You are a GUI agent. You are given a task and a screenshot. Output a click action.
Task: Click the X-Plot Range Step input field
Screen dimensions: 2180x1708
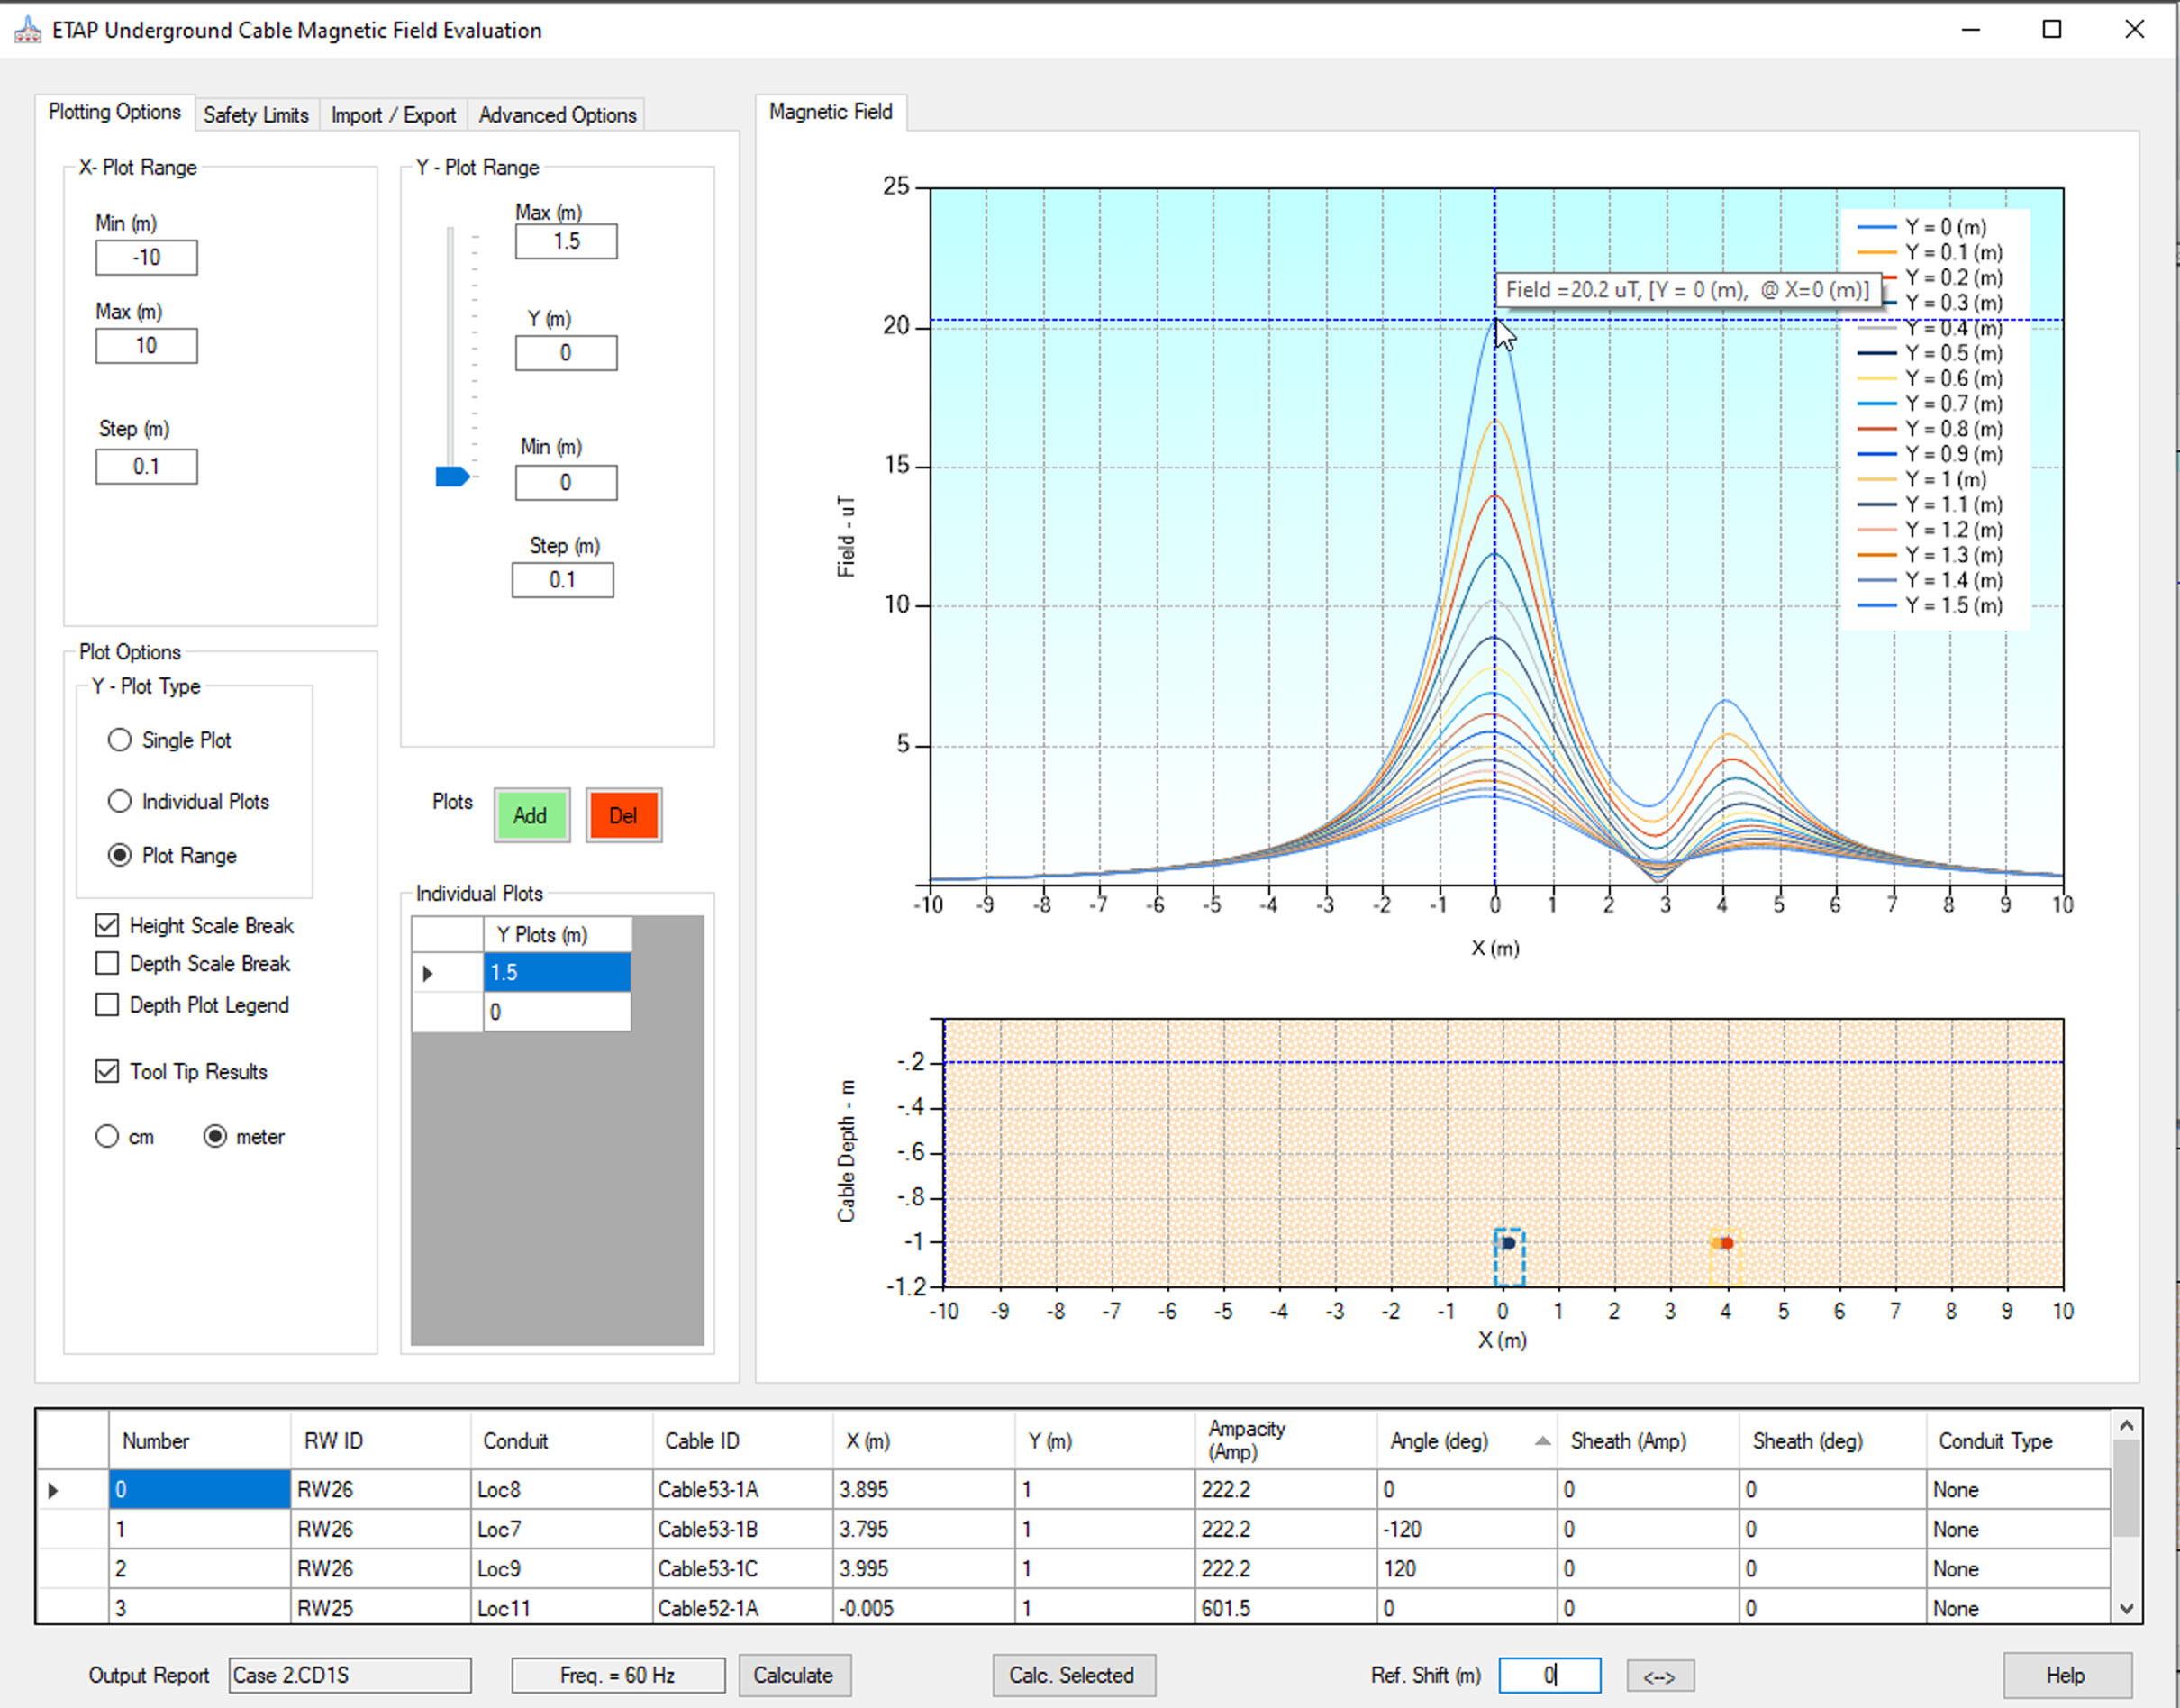click(x=147, y=467)
